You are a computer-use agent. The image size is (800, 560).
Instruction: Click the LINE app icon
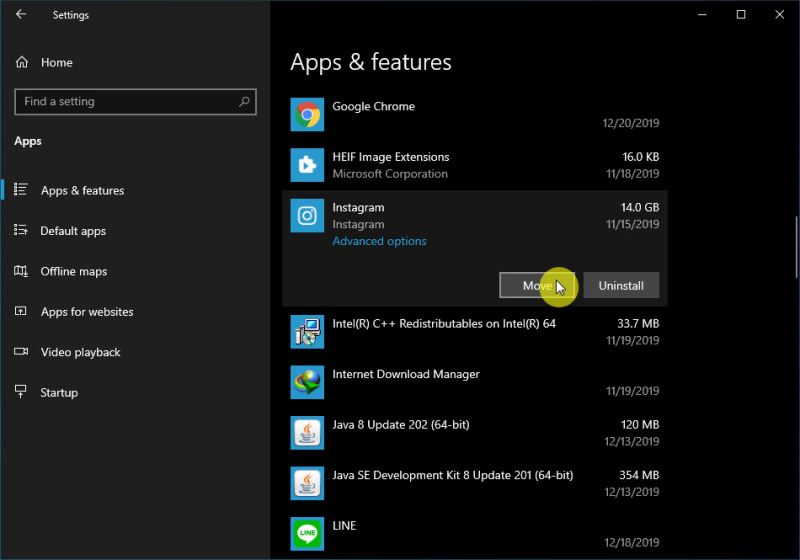(x=307, y=533)
